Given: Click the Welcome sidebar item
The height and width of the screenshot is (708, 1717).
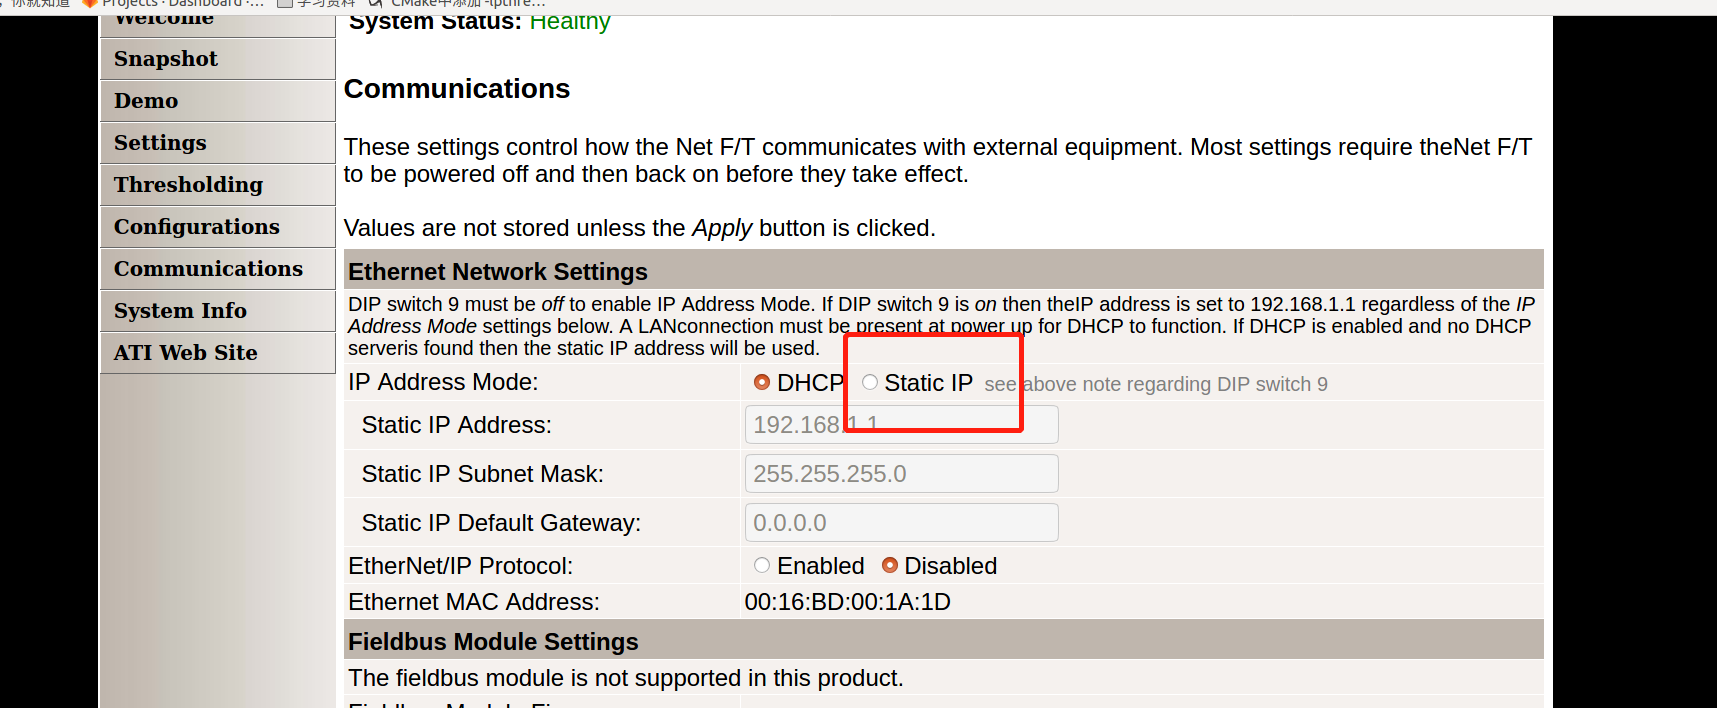Looking at the screenshot, I should 164,20.
